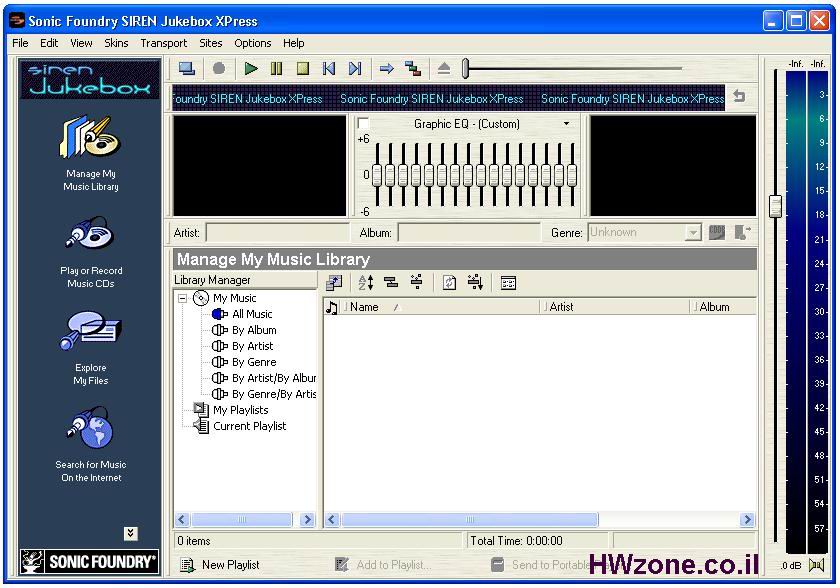This screenshot has height=588, width=840.
Task: Click the send-to-device icon right of CDDB
Action: [x=742, y=232]
